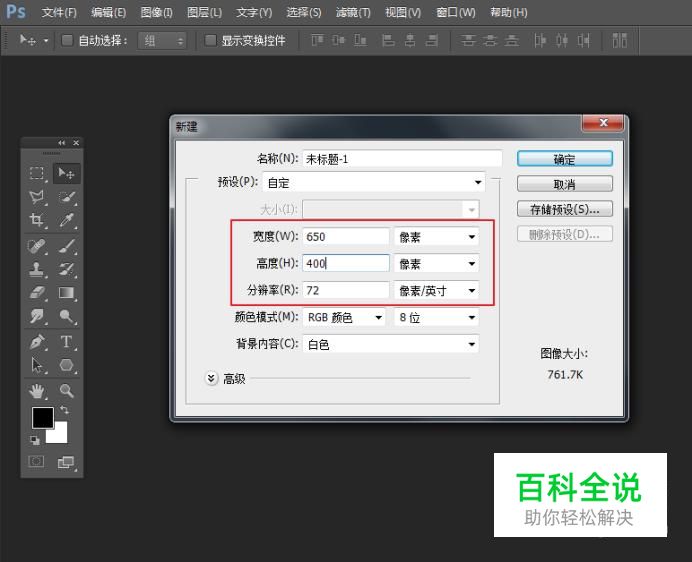
Task: Toggle Quick Mask mode
Action: point(36,462)
